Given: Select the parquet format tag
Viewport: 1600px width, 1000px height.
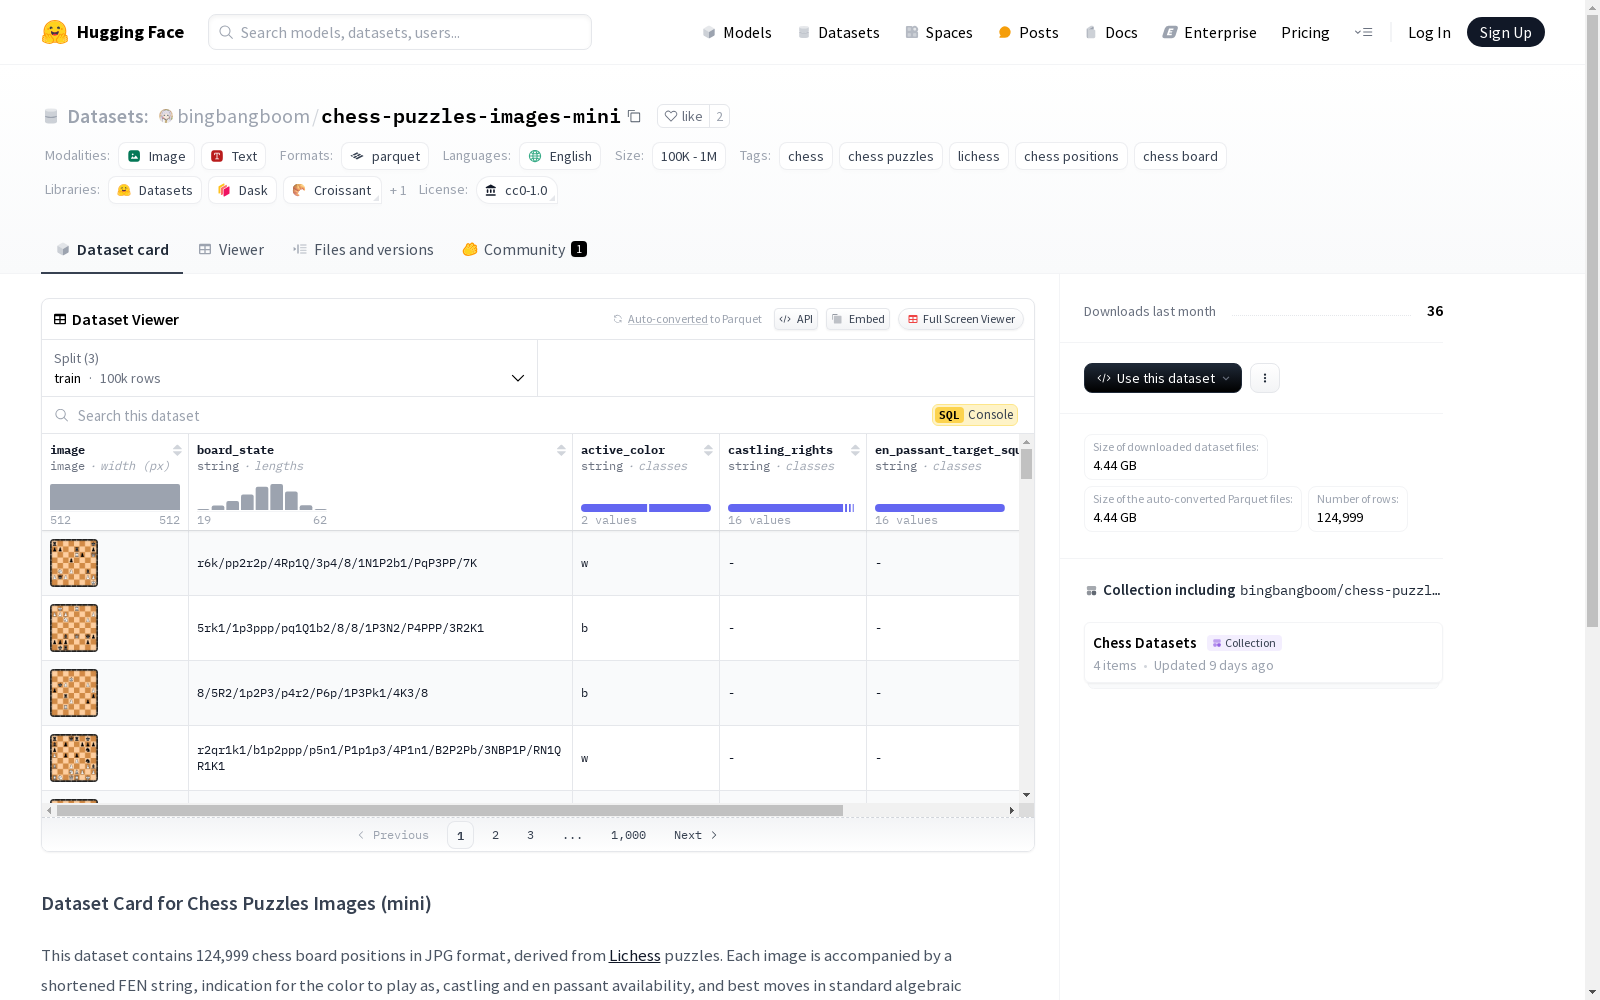Looking at the screenshot, I should point(385,156).
